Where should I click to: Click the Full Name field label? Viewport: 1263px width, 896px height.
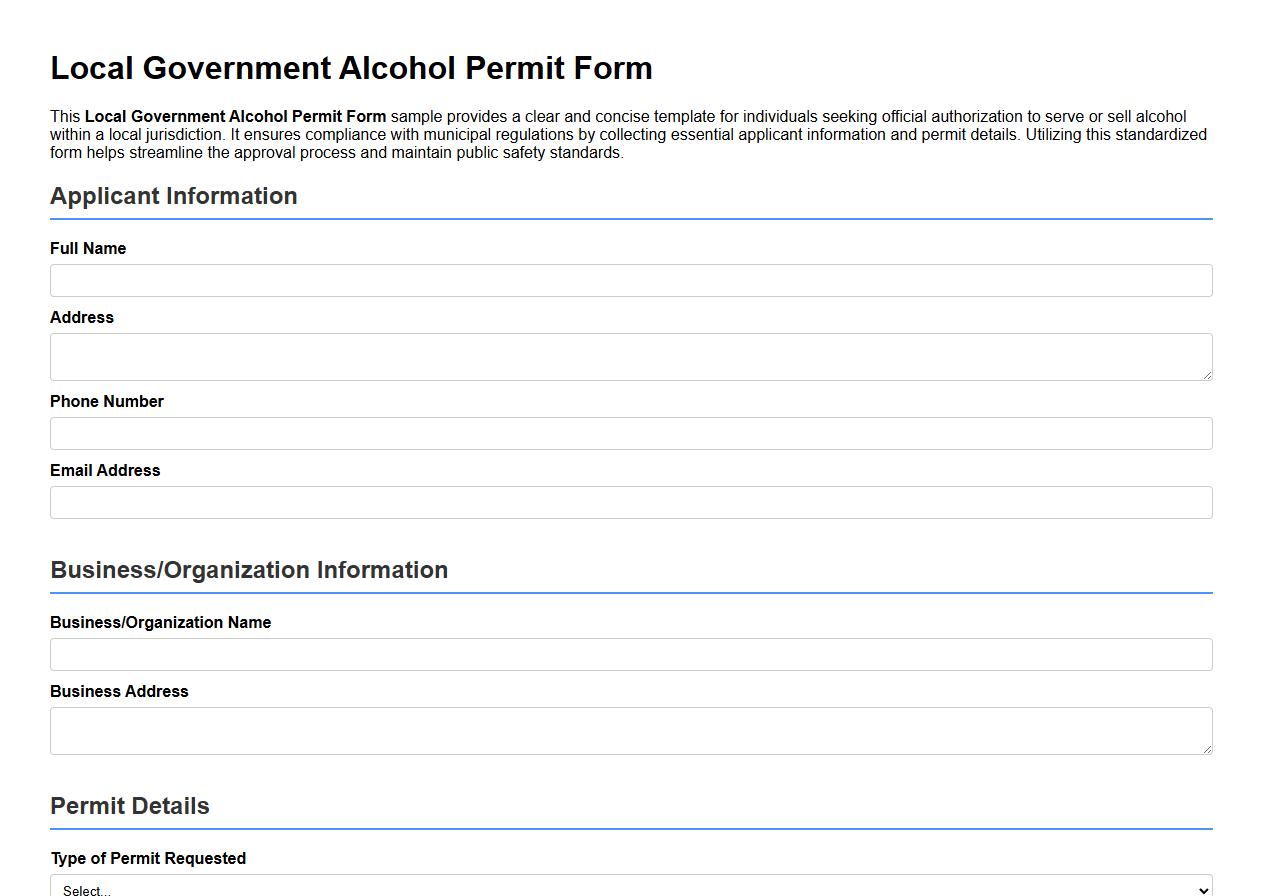click(88, 248)
